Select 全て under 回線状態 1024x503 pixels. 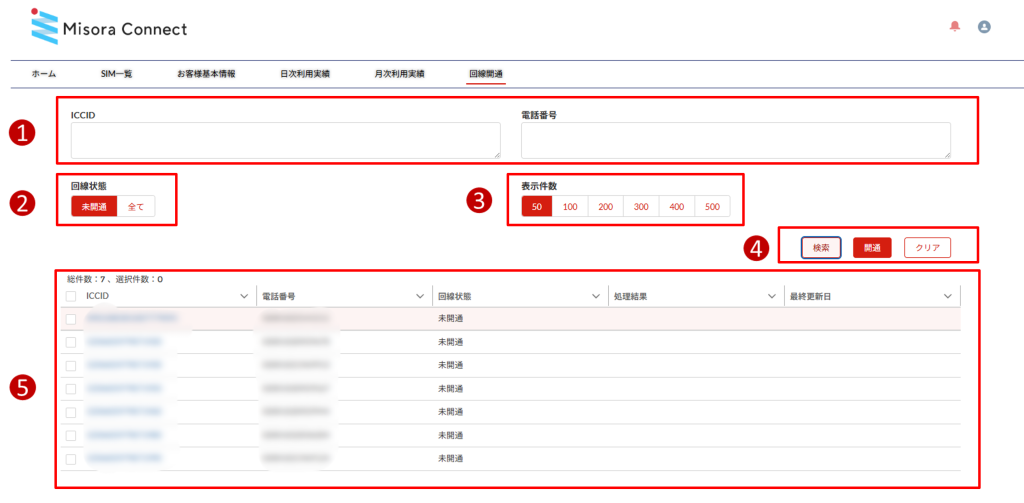pos(136,206)
